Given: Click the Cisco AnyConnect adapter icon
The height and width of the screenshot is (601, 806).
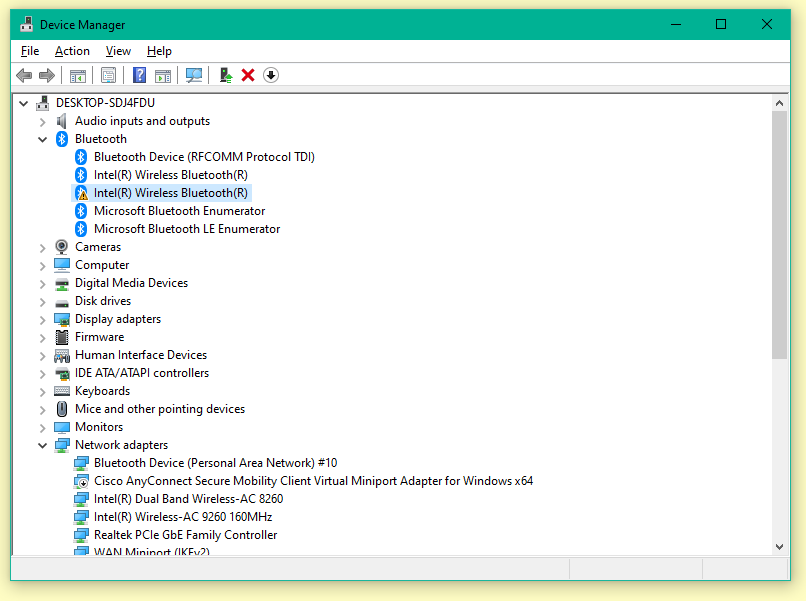Looking at the screenshot, I should coord(81,482).
